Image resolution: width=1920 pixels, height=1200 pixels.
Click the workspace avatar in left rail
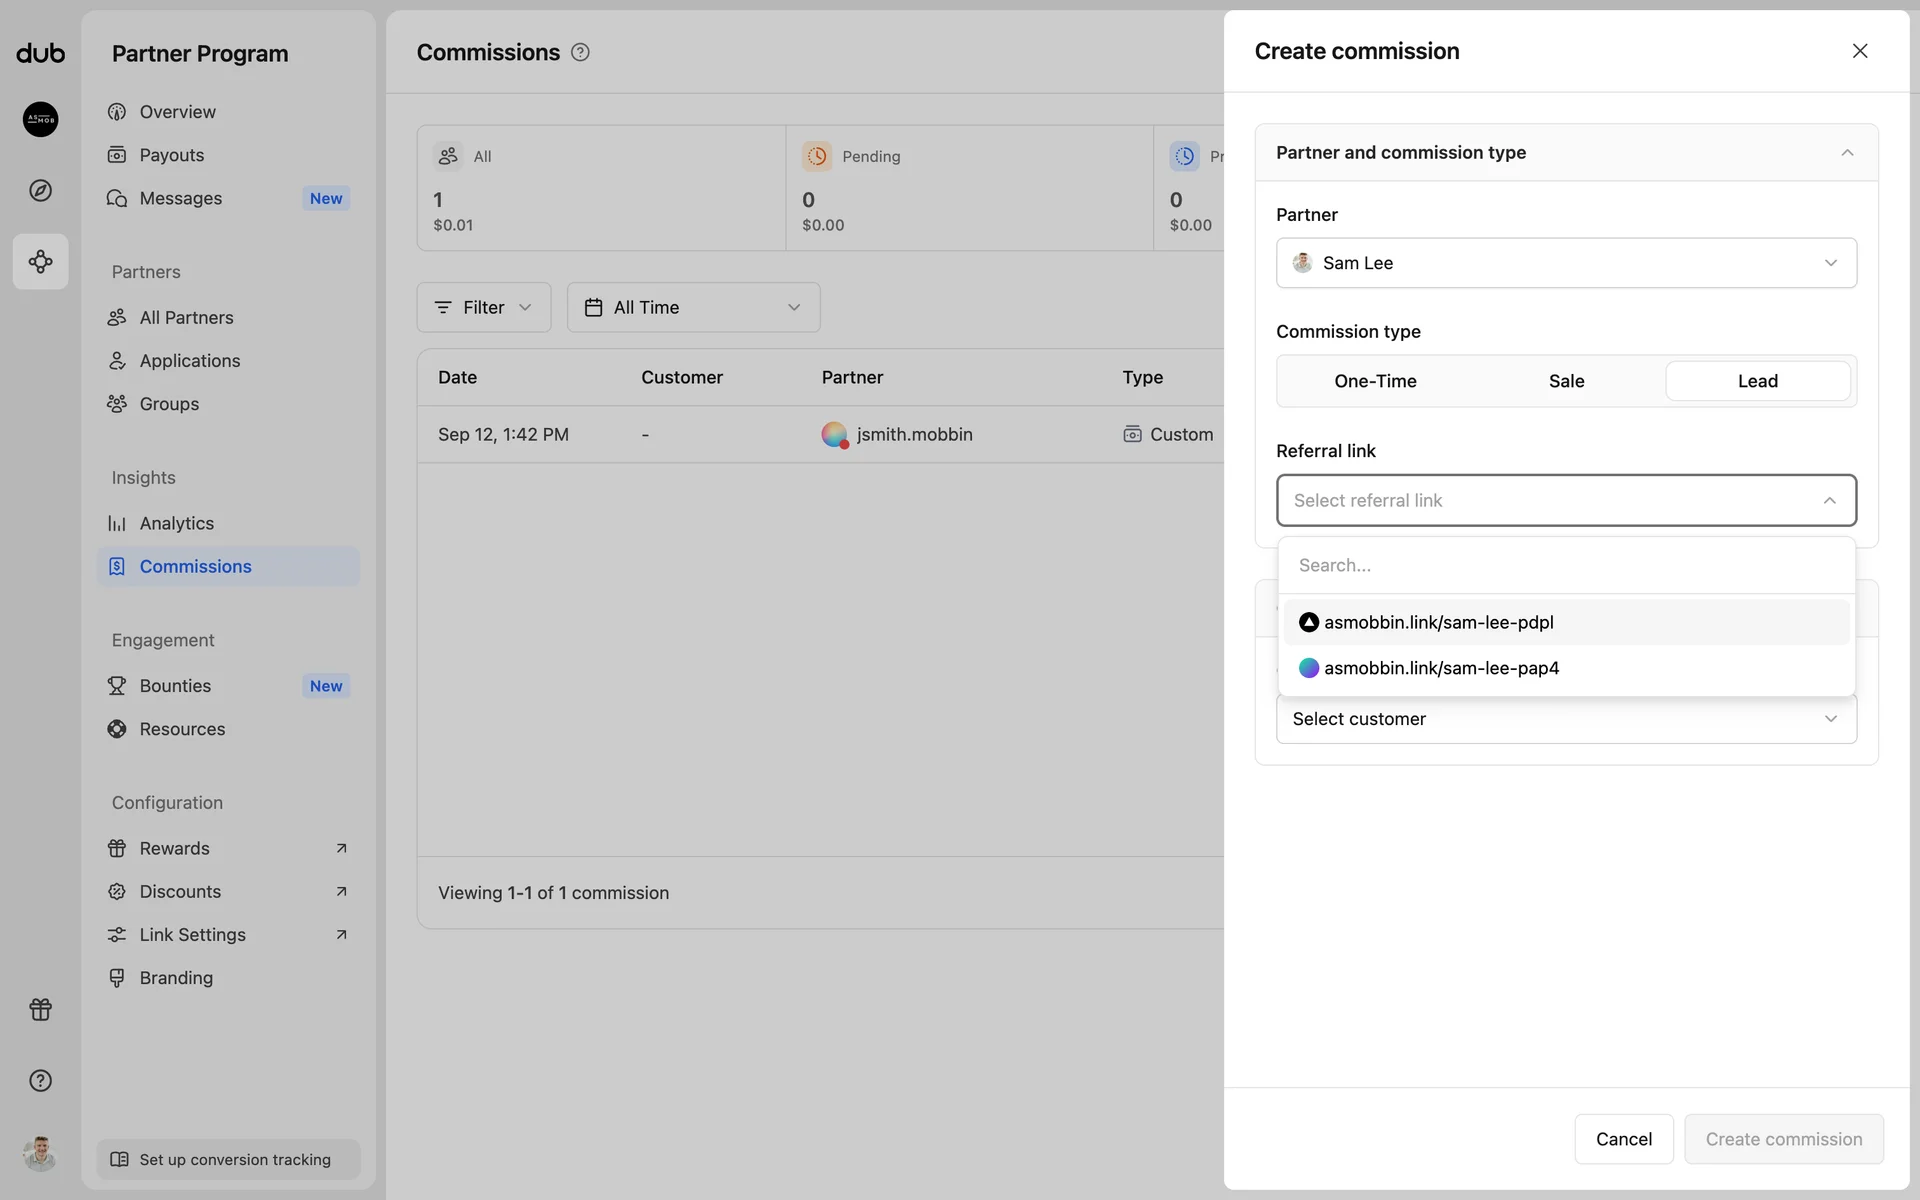[40, 119]
